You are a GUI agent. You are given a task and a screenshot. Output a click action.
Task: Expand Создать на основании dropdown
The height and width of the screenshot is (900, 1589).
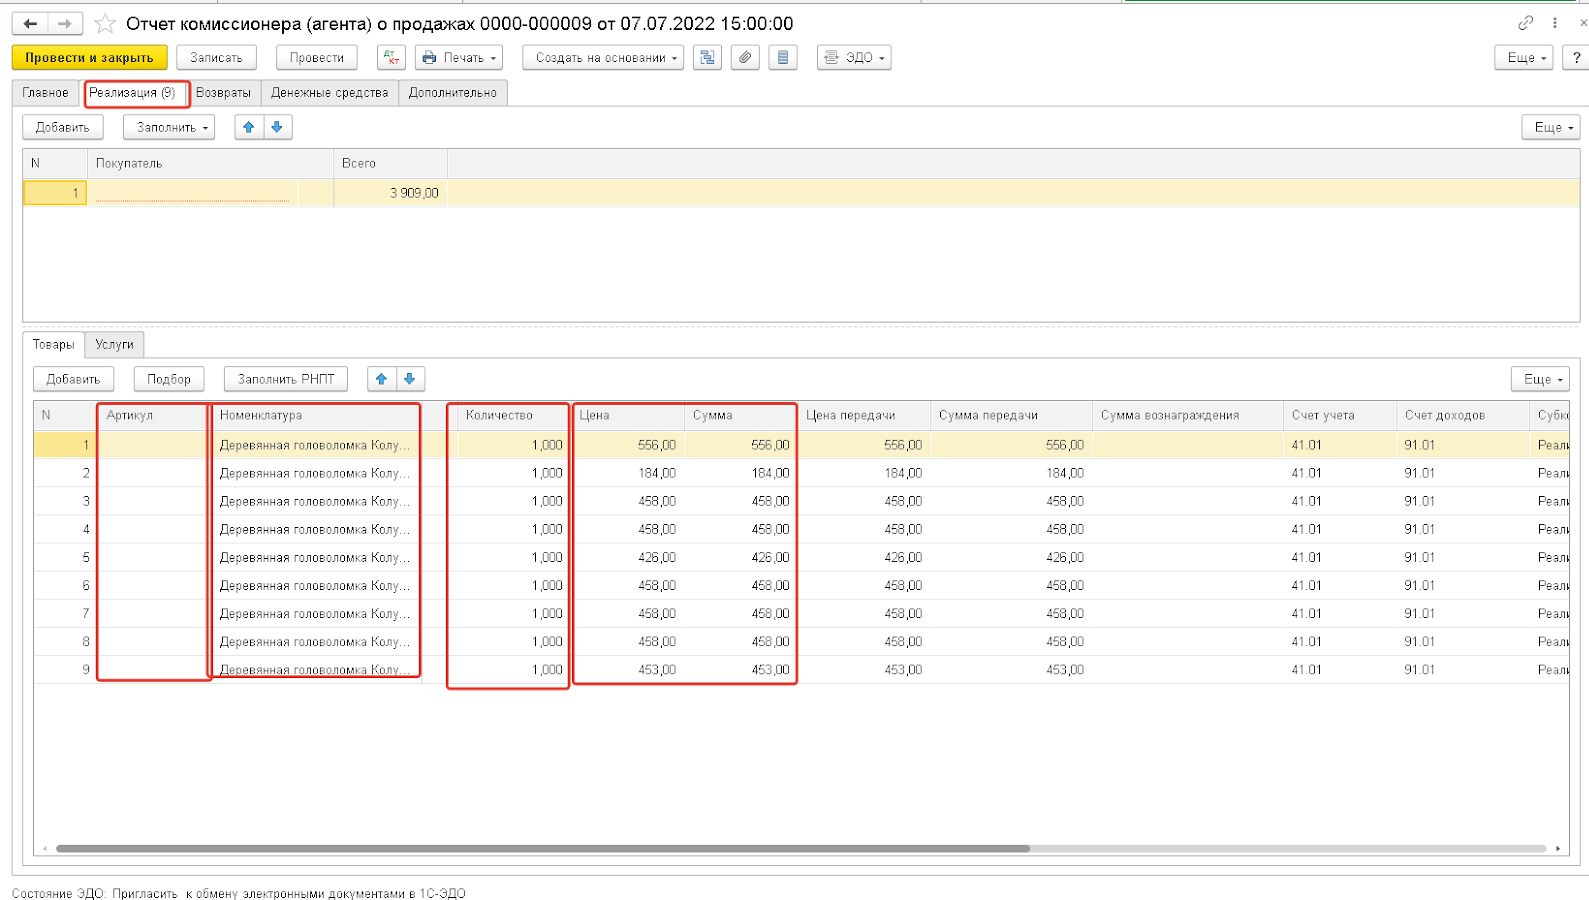(603, 58)
